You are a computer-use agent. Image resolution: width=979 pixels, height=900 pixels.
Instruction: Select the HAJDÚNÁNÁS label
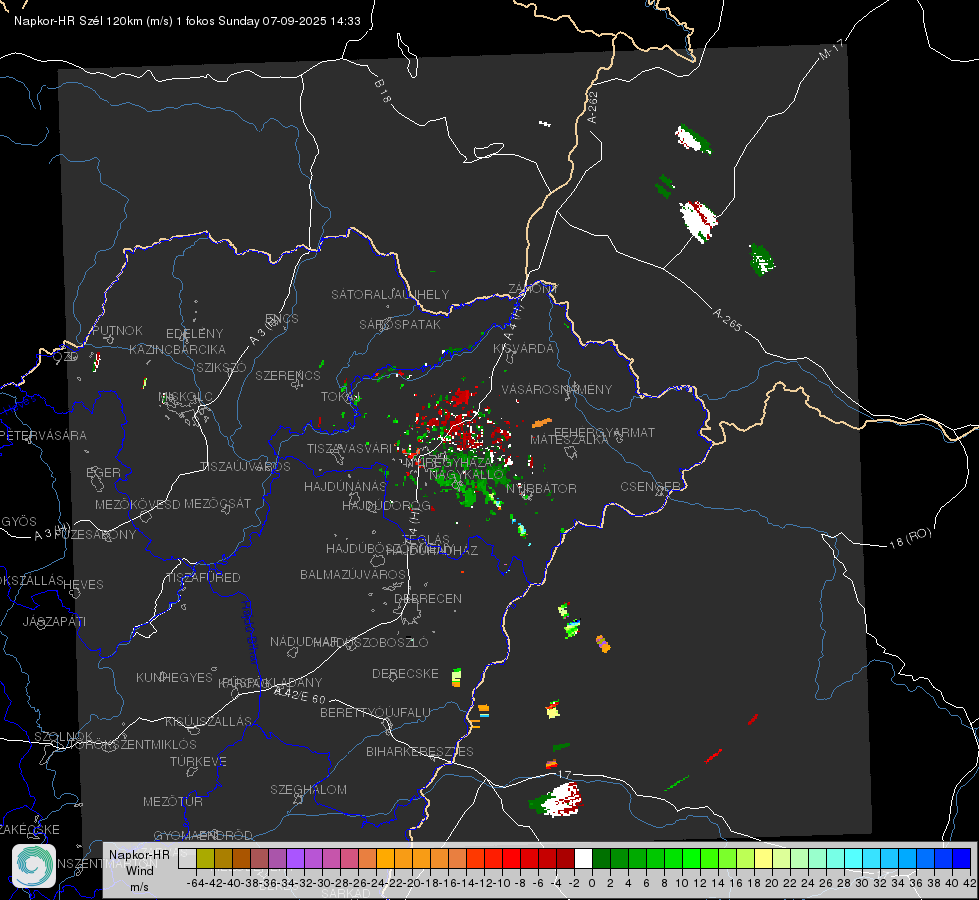[x=345, y=486]
